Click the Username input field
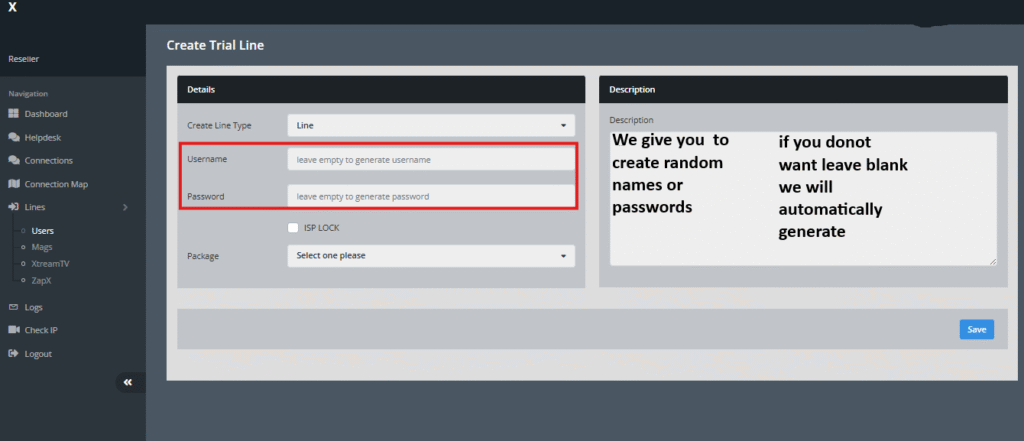 (431, 159)
